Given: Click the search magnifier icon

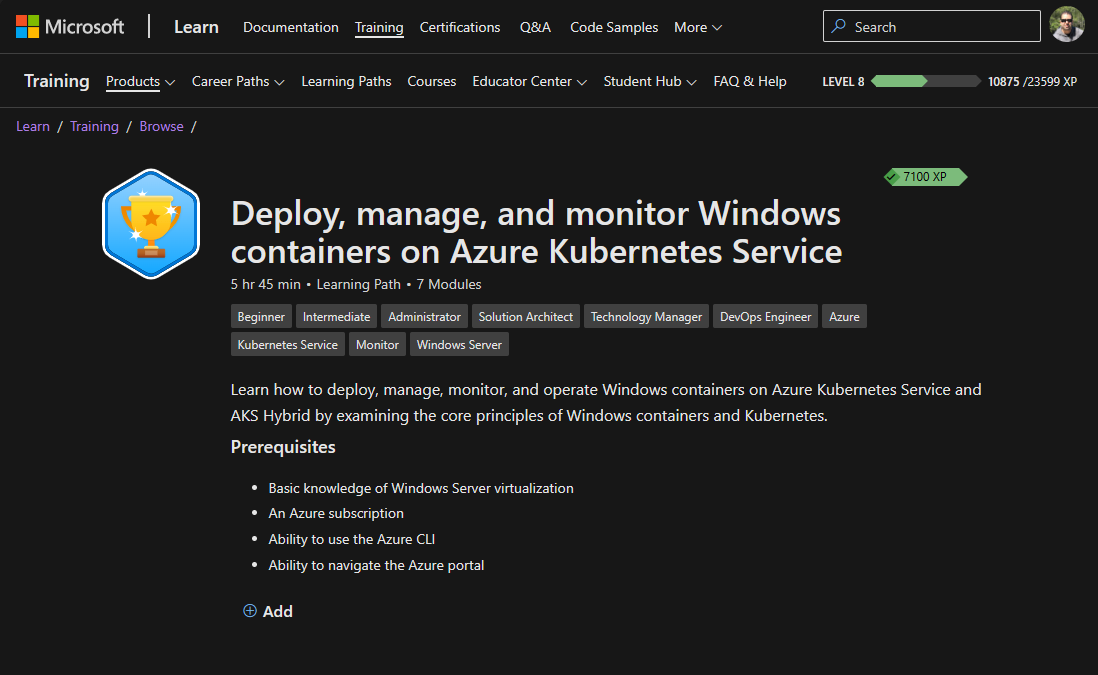Looking at the screenshot, I should 838,27.
